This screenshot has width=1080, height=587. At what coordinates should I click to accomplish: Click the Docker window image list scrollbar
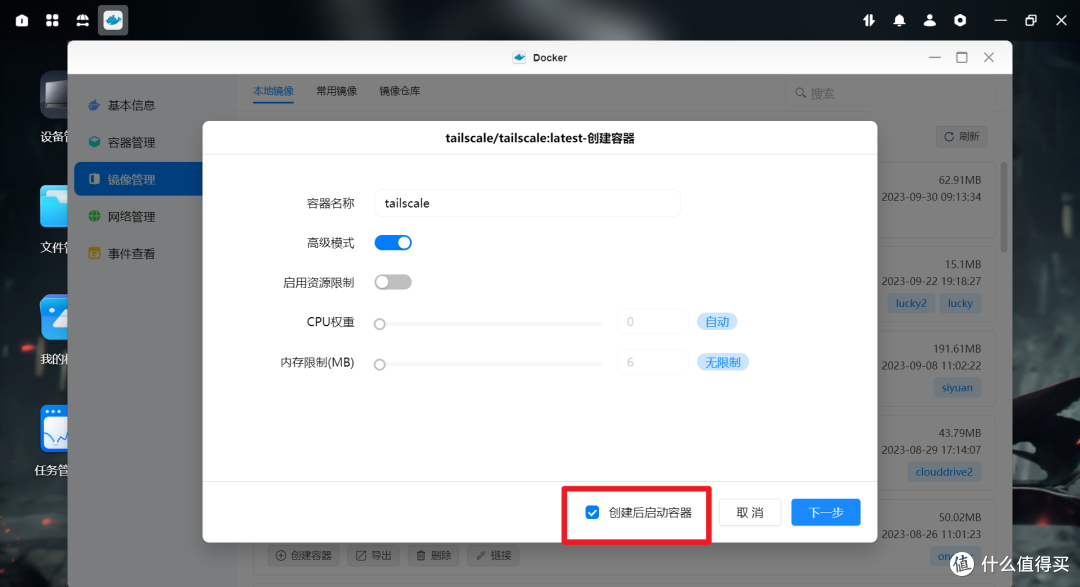[1004, 207]
